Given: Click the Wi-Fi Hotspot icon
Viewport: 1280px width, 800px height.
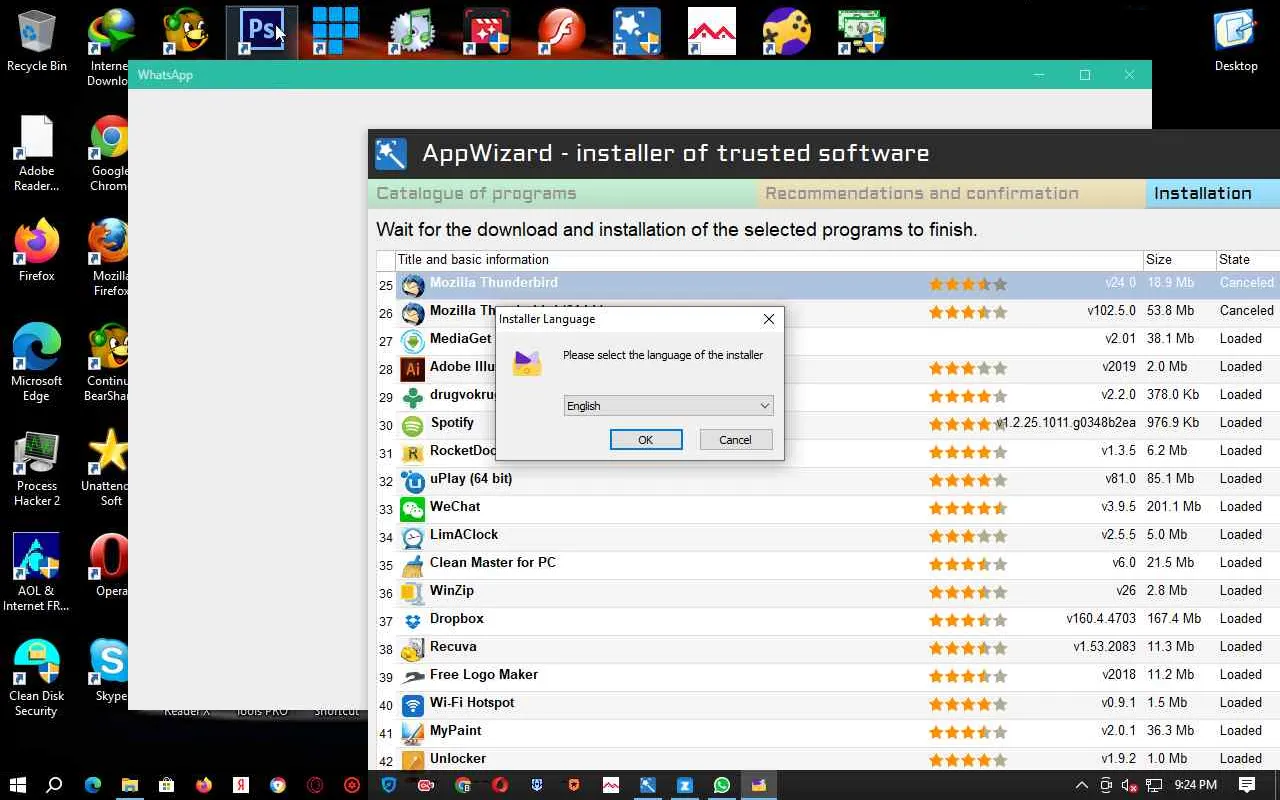Looking at the screenshot, I should [413, 705].
